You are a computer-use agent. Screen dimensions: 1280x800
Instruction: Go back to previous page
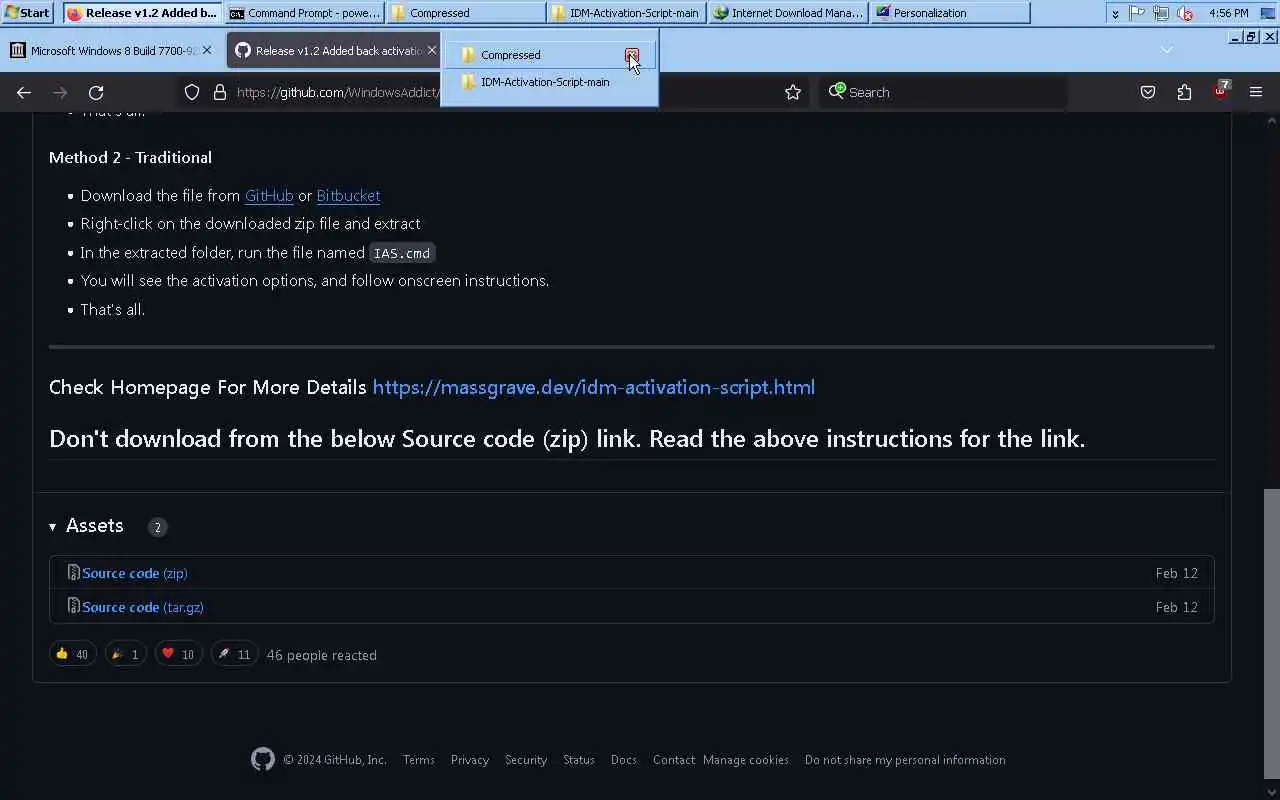point(24,92)
